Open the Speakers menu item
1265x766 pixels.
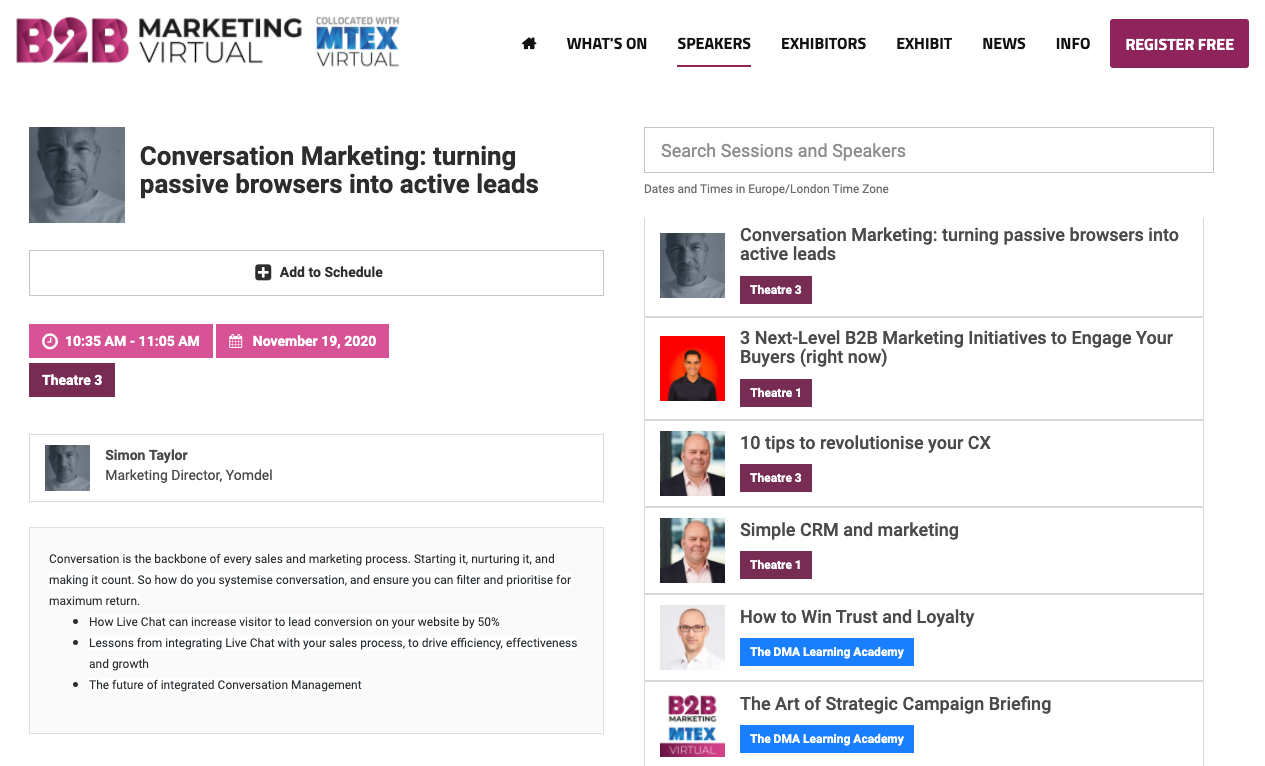coord(713,44)
